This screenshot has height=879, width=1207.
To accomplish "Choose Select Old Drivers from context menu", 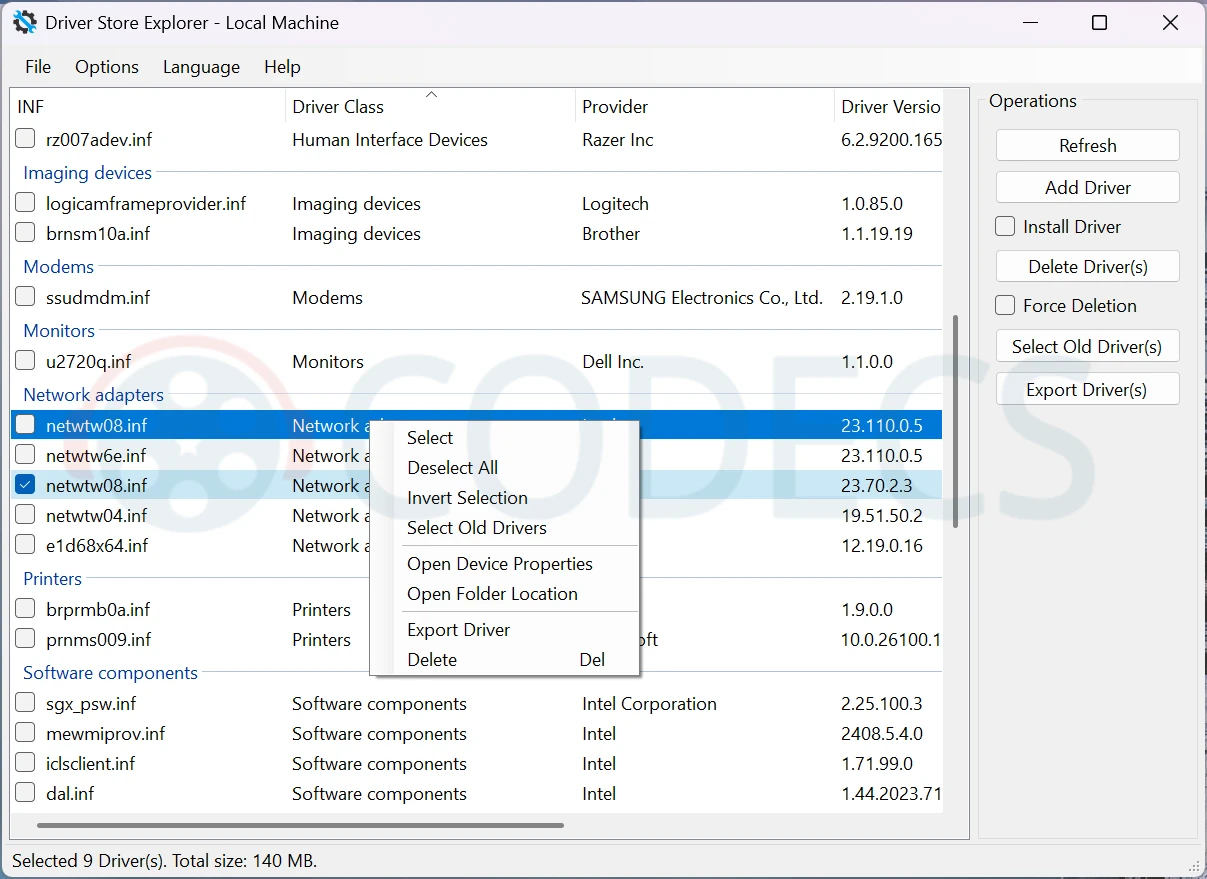I will (x=477, y=528).
